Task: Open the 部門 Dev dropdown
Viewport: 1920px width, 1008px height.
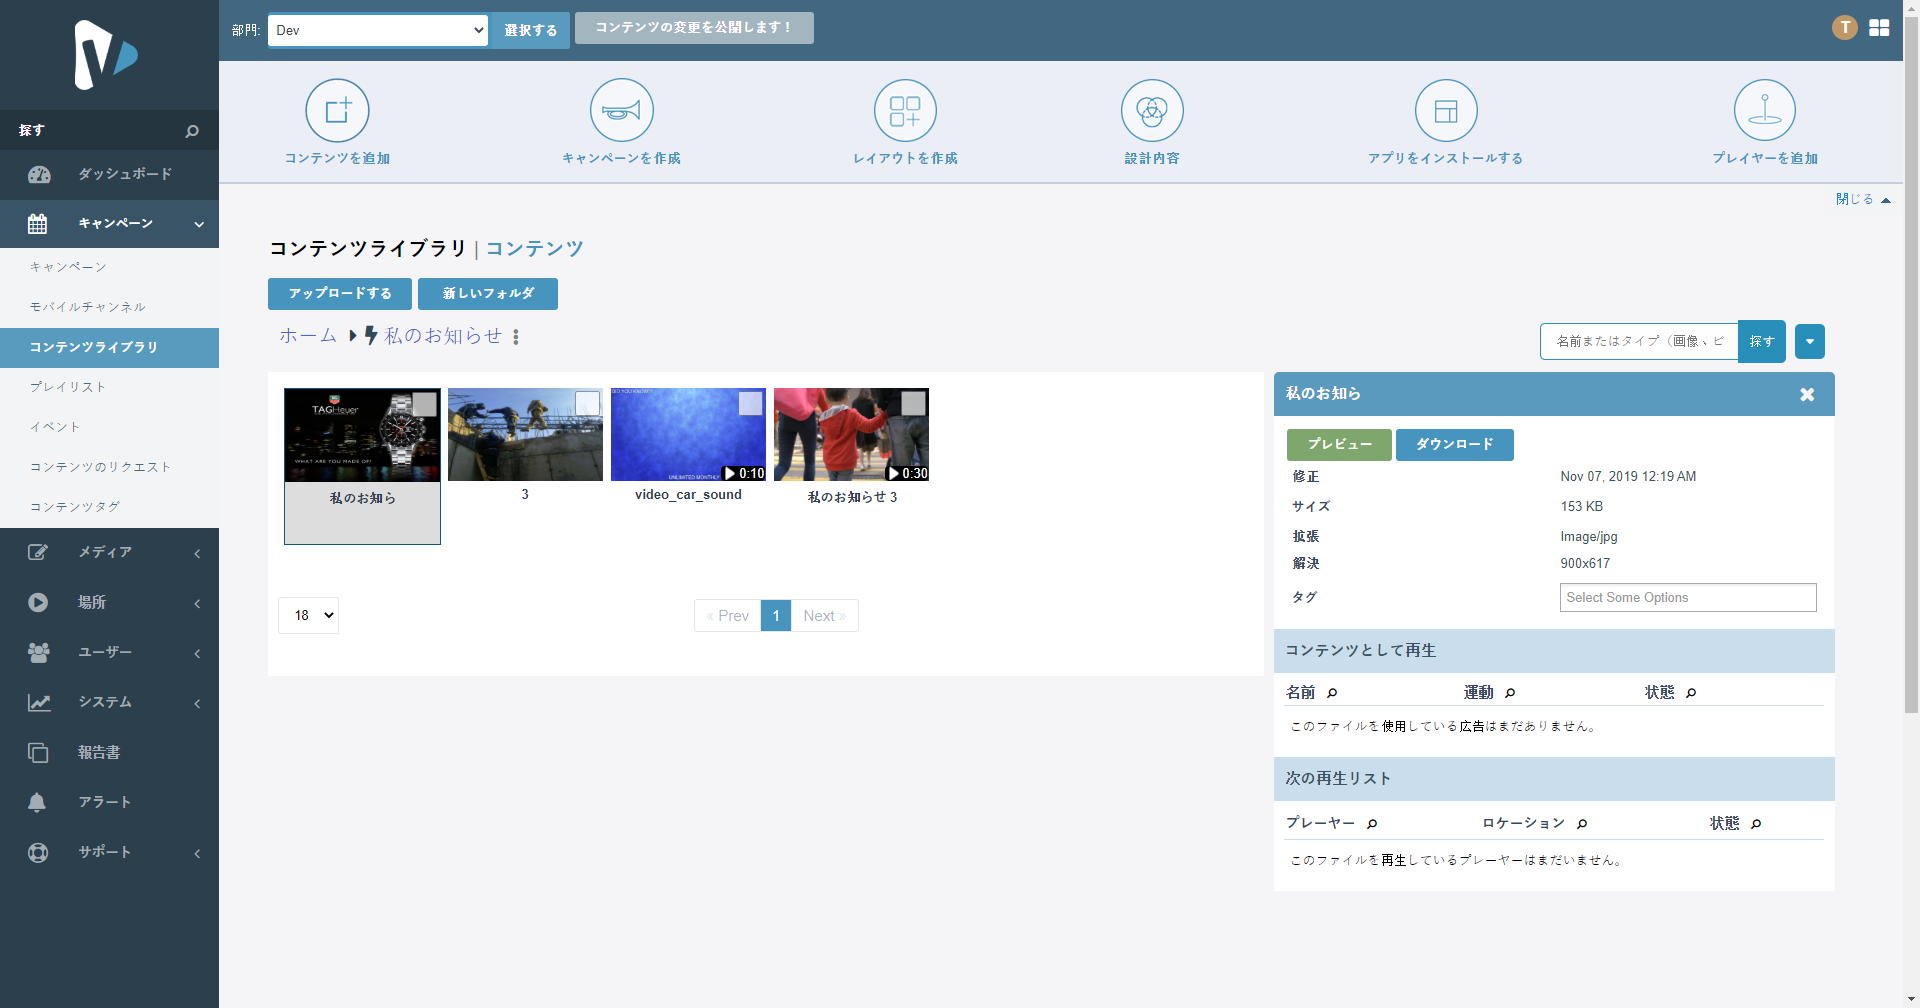Action: [378, 30]
